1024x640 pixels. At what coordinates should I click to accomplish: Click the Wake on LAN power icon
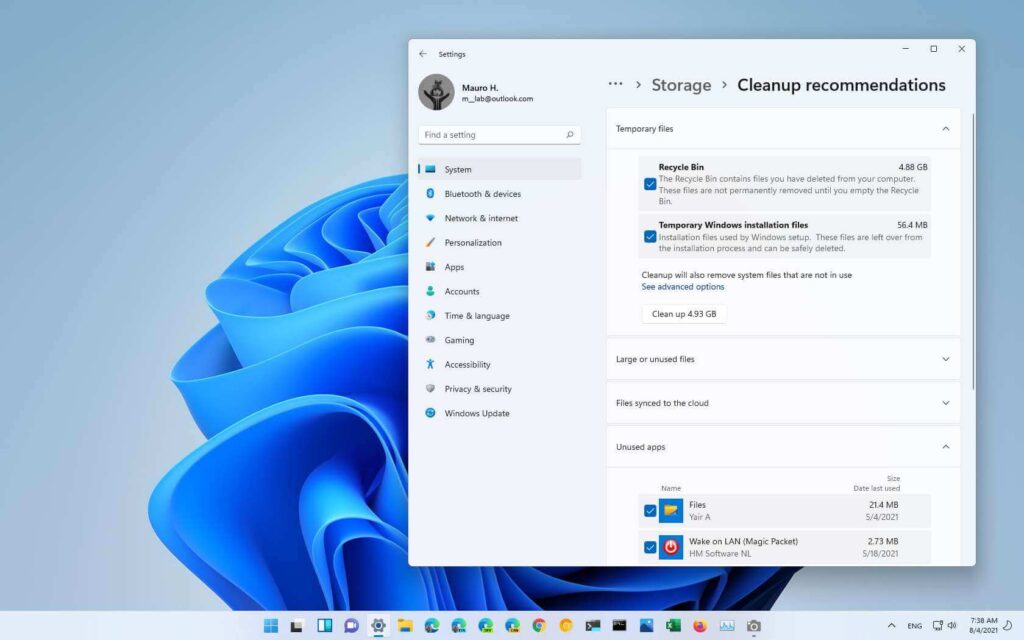[x=671, y=547]
